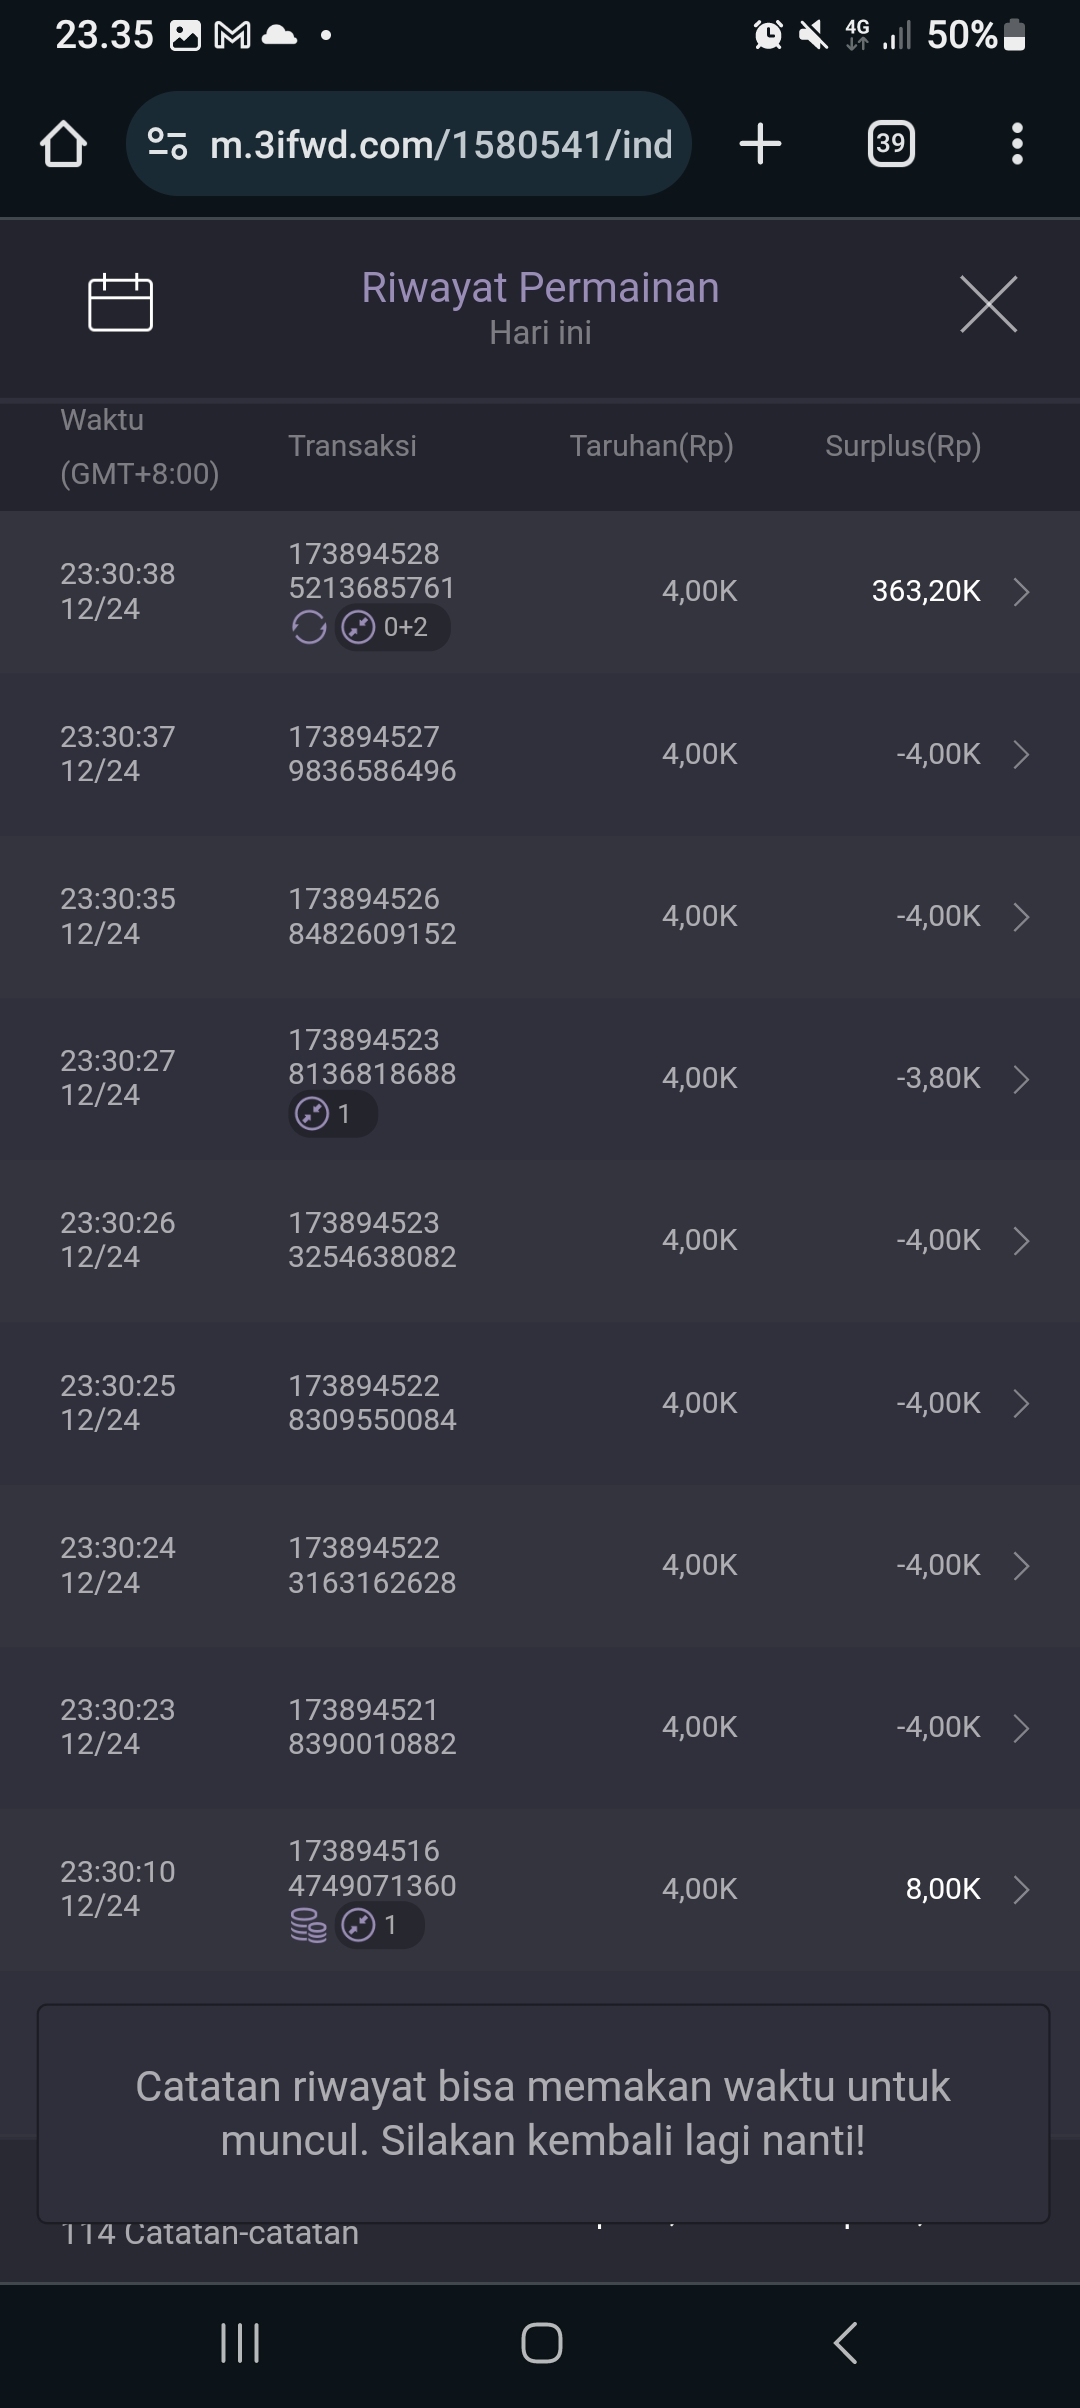Screen dimensions: 1080x2408
Task: Open transaction 173894521 8390010882
Action: (x=372, y=1727)
